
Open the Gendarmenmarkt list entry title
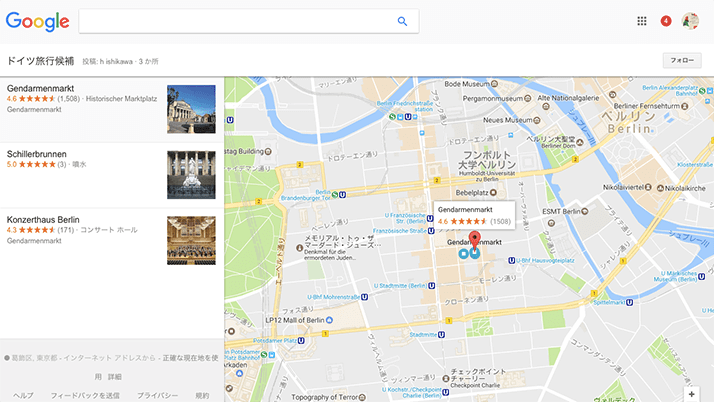coord(41,88)
